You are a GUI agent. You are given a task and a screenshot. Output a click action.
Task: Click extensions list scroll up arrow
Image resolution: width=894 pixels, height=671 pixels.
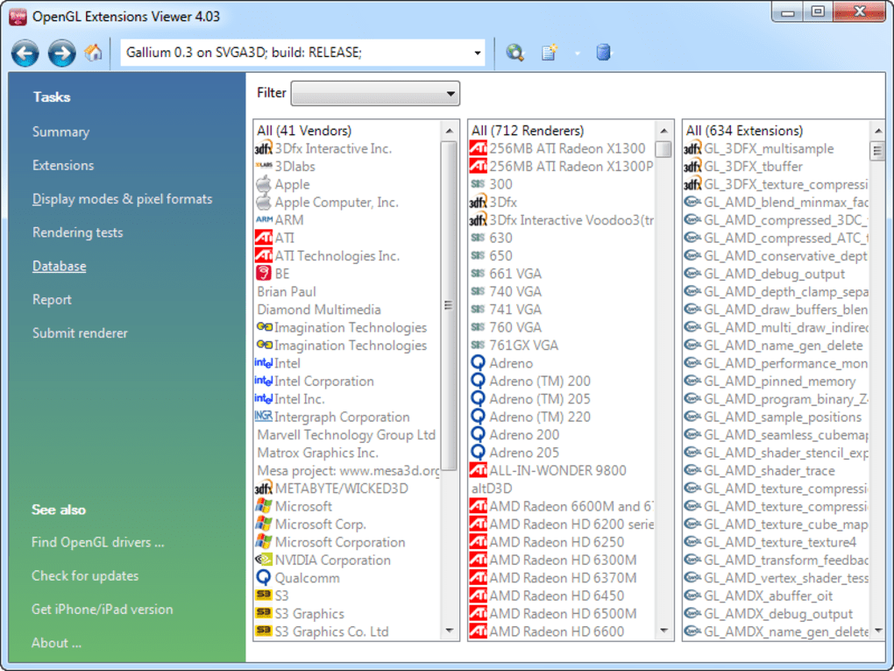pyautogui.click(x=877, y=131)
